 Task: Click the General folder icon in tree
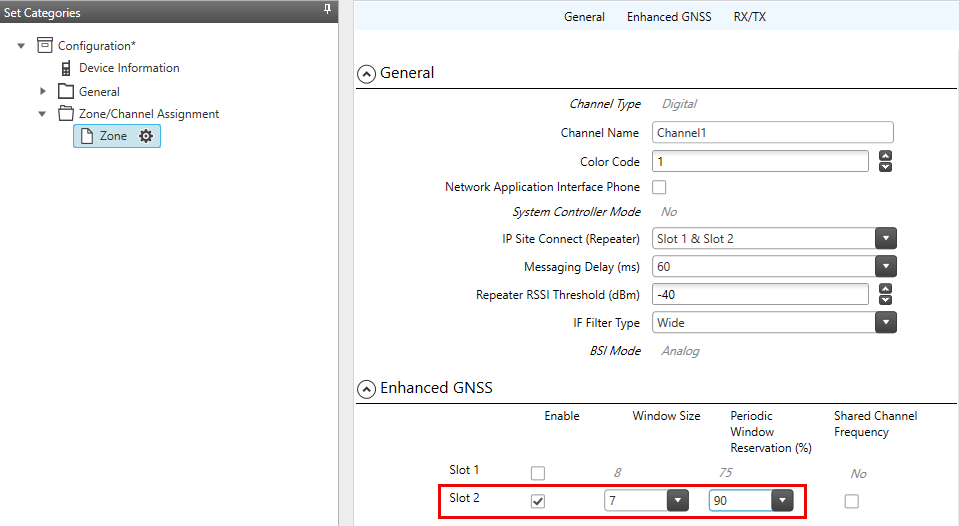click(x=66, y=91)
